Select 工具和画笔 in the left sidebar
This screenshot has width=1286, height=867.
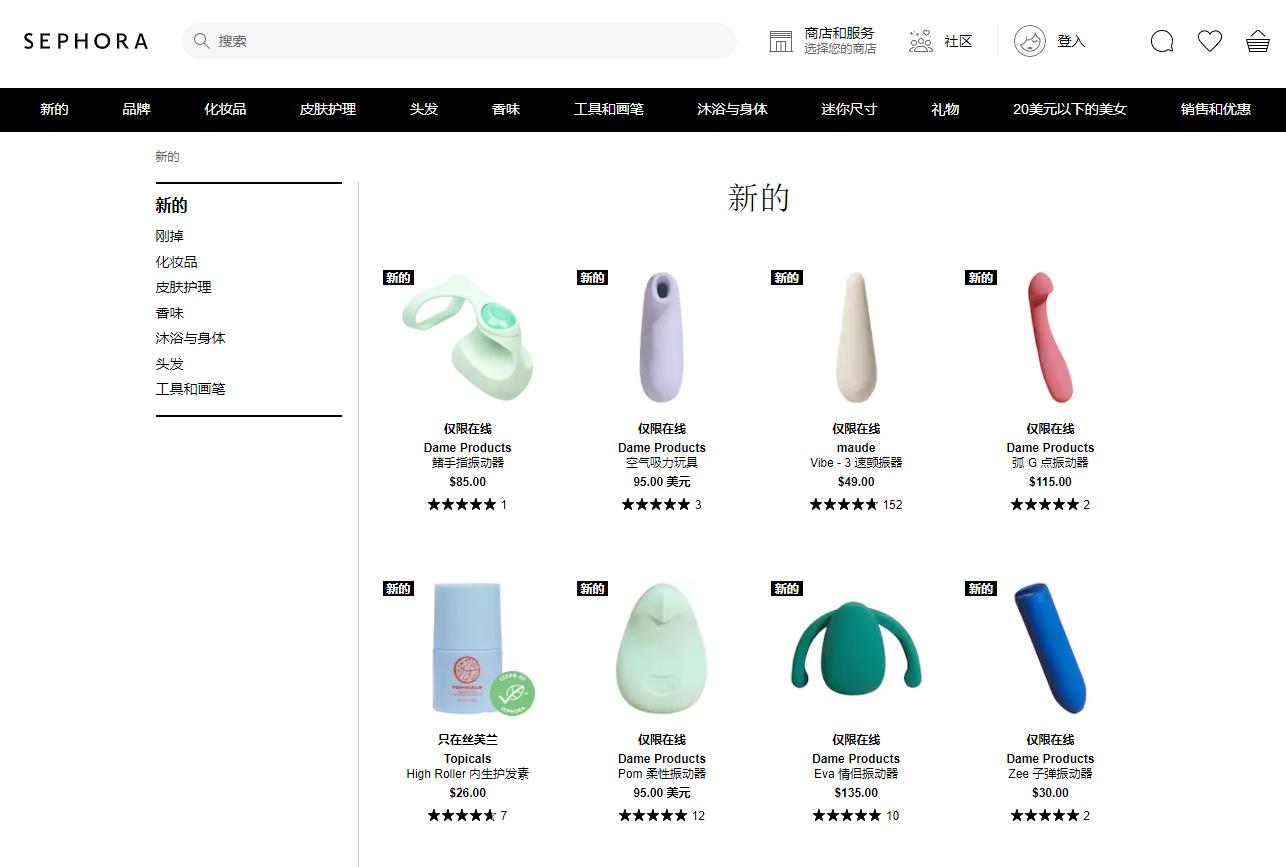coord(190,389)
